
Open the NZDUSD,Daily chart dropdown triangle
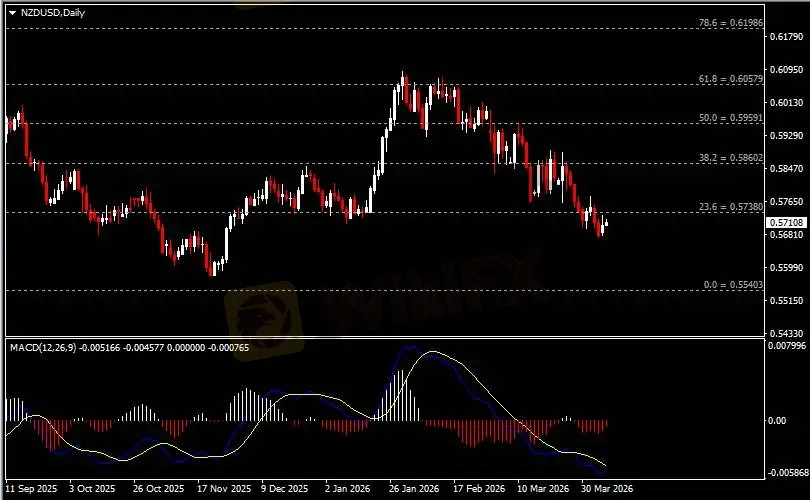pos(12,13)
